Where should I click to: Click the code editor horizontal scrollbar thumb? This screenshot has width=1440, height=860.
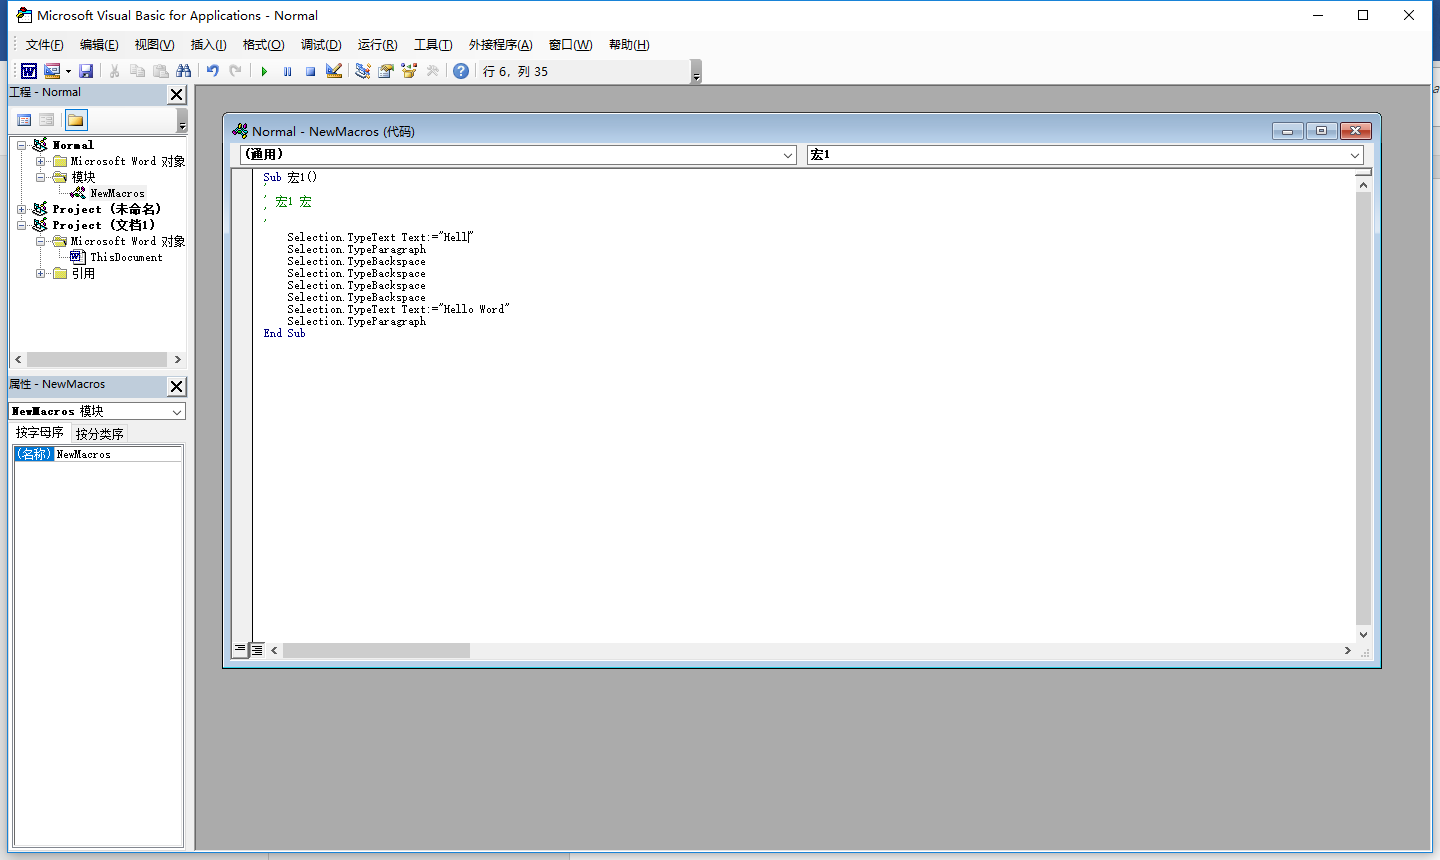click(376, 651)
